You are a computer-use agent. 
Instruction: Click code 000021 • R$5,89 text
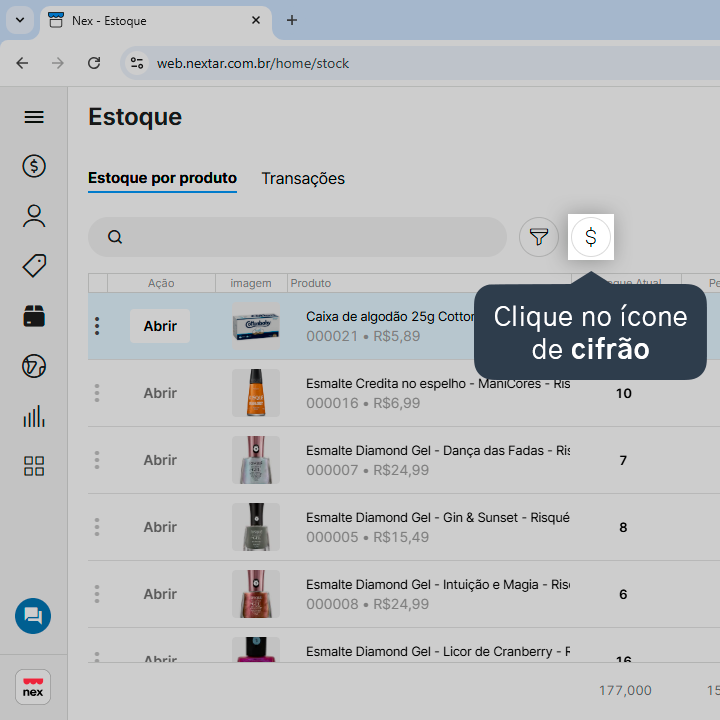[x=363, y=336]
